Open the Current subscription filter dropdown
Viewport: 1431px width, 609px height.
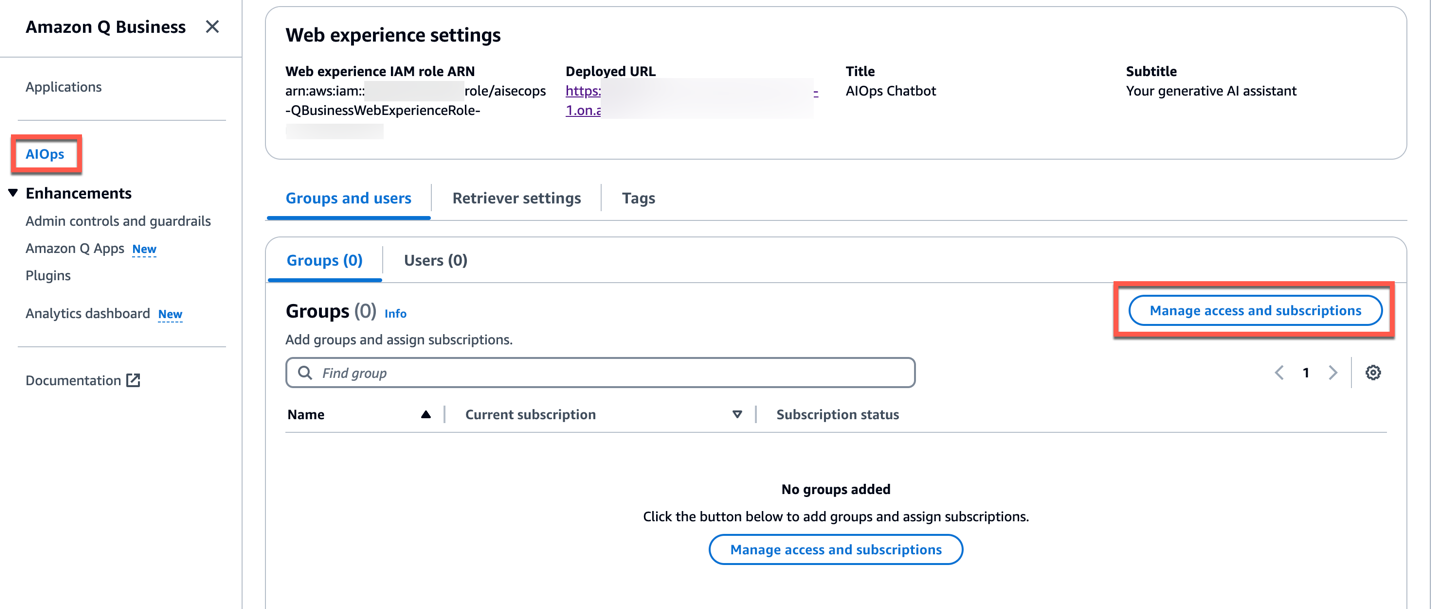click(737, 413)
